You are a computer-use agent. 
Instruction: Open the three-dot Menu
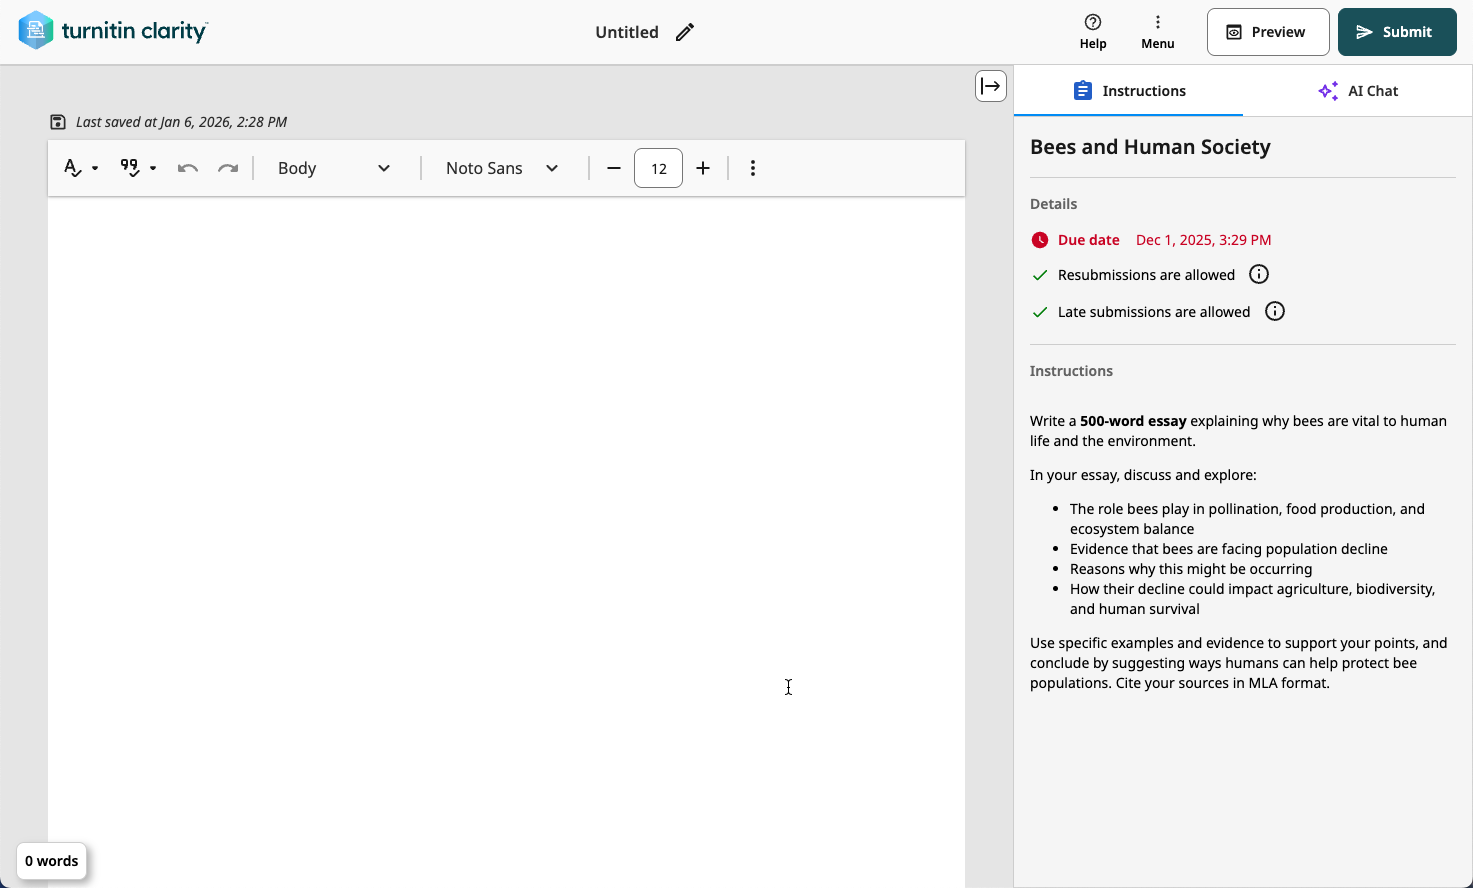pos(1158,32)
